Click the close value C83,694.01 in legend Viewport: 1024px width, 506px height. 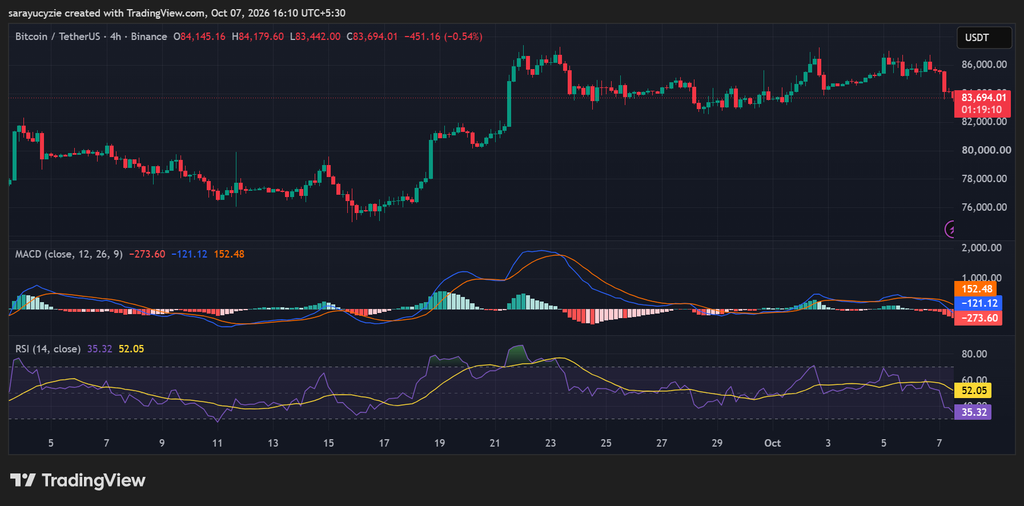[x=371, y=37]
